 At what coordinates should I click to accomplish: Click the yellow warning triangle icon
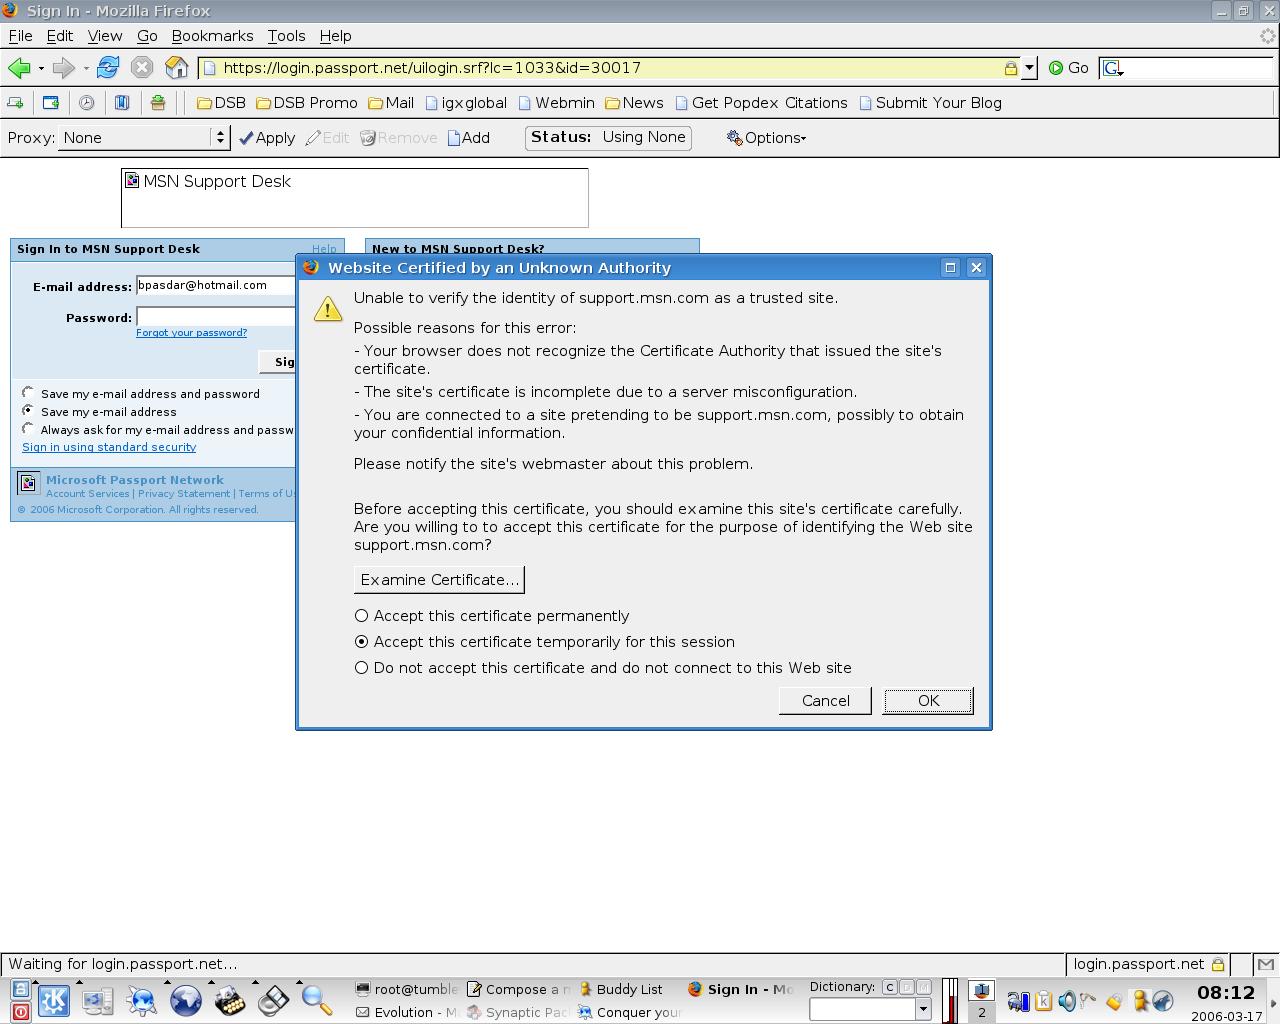[328, 309]
